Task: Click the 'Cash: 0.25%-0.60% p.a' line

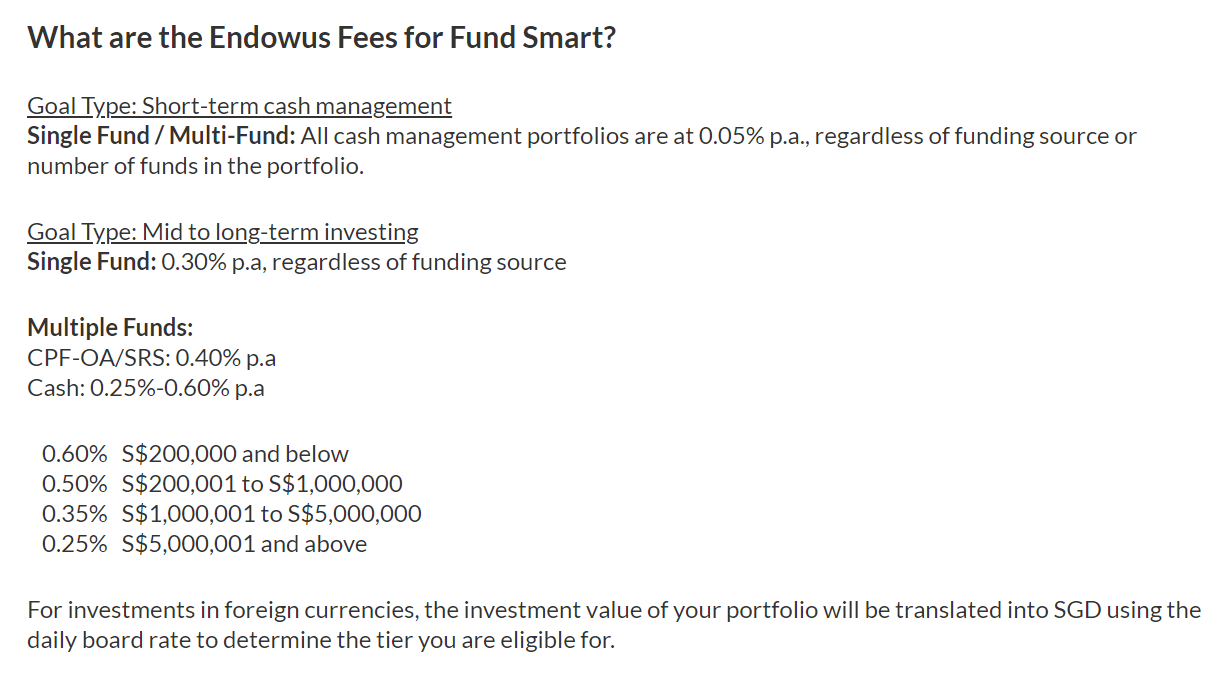Action: click(146, 388)
